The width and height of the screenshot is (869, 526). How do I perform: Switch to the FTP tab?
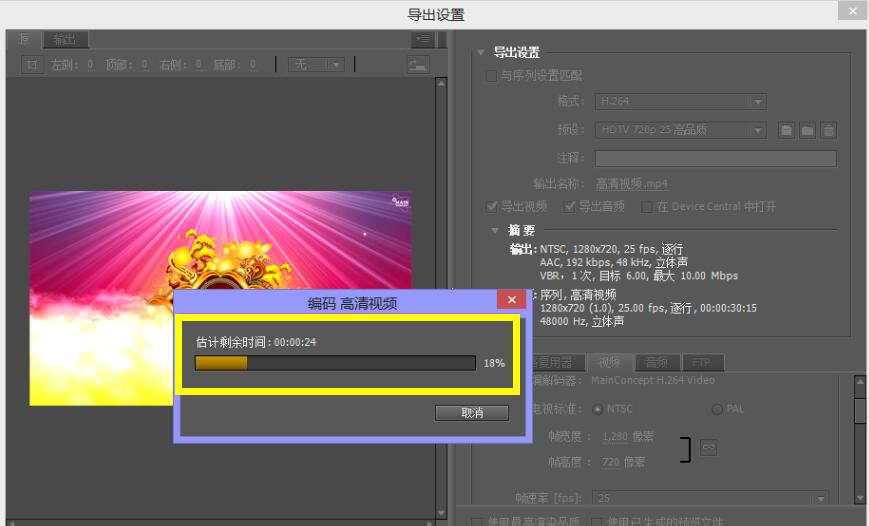coord(701,363)
